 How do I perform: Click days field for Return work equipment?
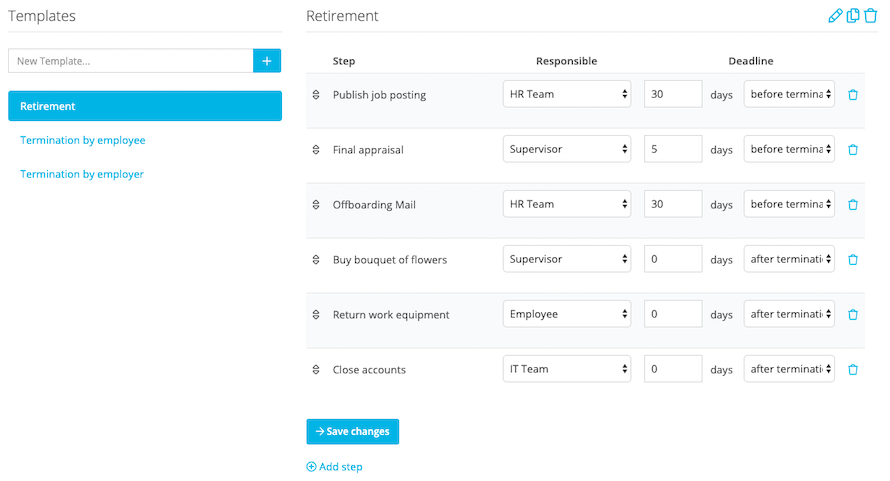tap(673, 314)
